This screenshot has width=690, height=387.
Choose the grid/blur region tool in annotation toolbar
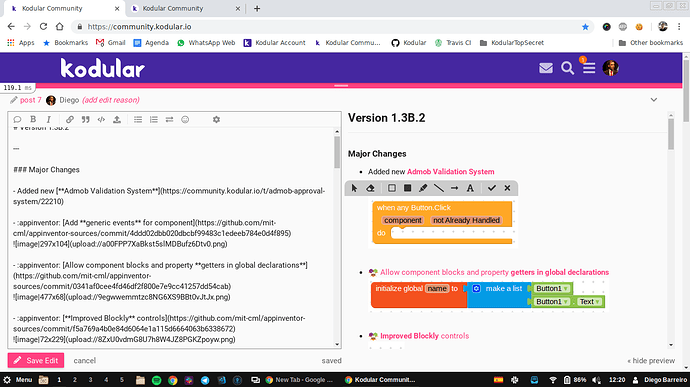coord(392,188)
